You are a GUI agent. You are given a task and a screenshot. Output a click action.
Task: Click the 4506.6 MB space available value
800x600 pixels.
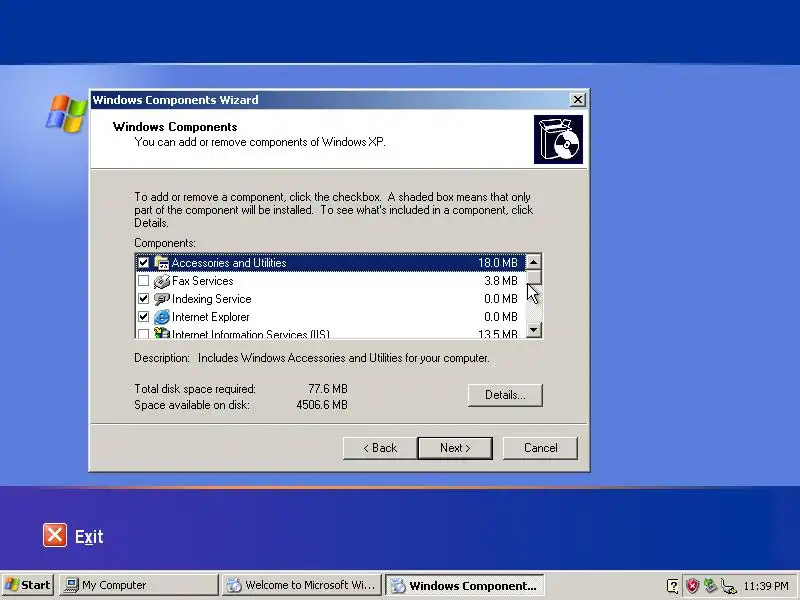click(x=322, y=405)
